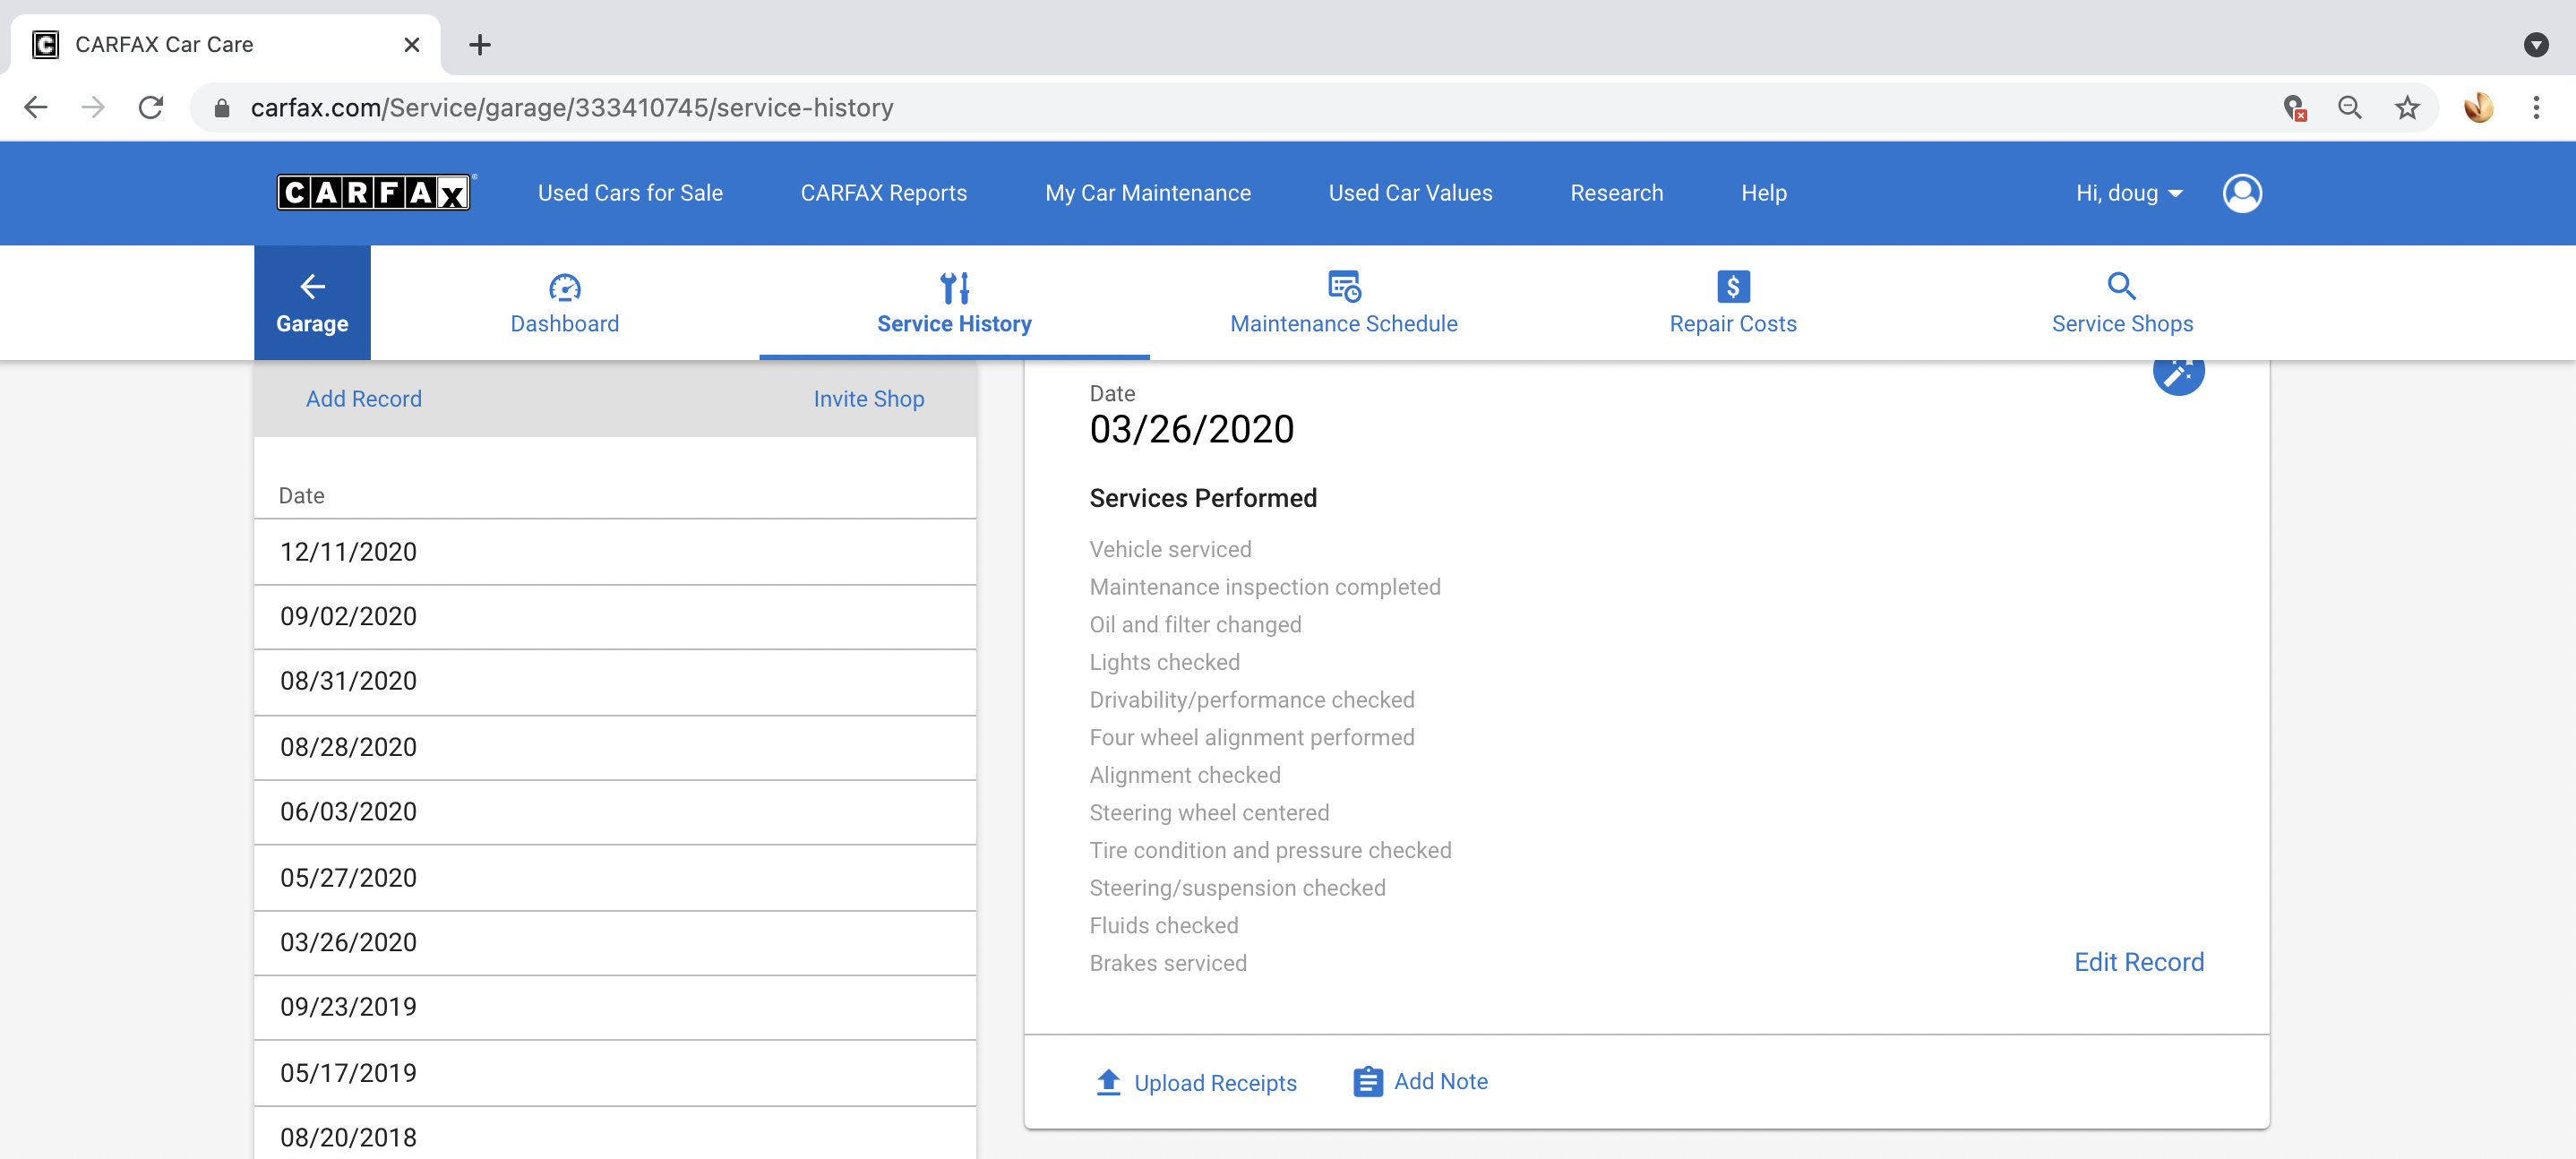
Task: Open the tab search dropdown arrow
Action: pyautogui.click(x=2535, y=44)
